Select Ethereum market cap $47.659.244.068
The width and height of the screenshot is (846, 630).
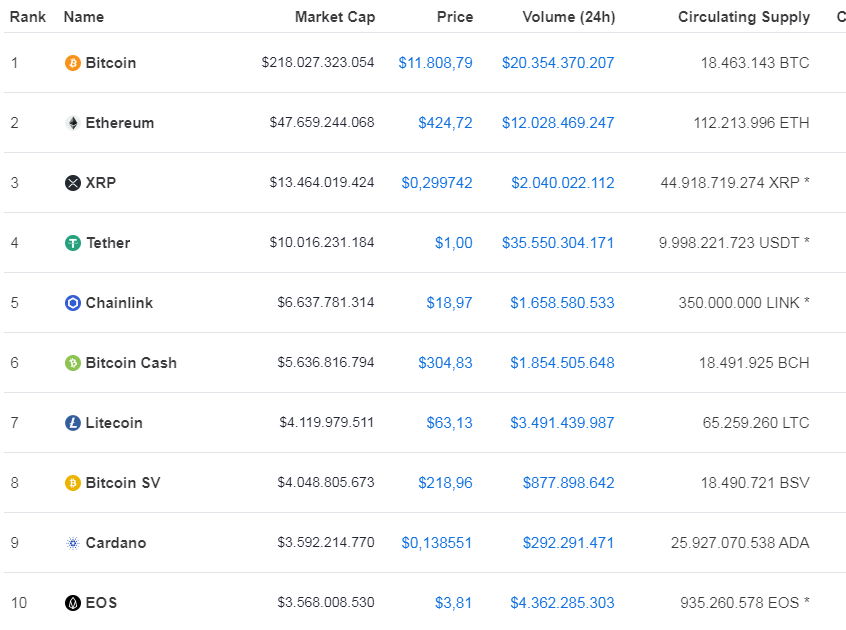(322, 122)
